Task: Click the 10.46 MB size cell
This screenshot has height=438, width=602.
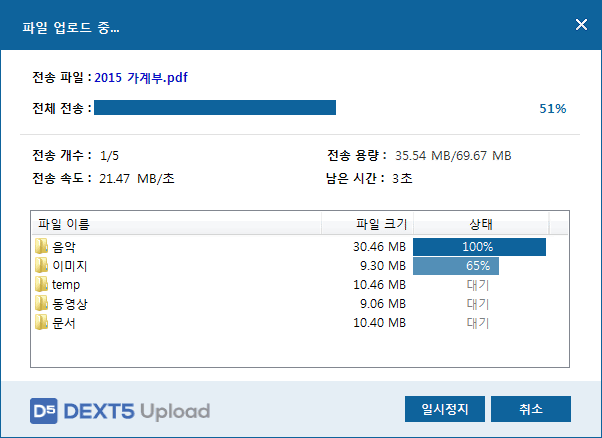Action: (x=379, y=285)
